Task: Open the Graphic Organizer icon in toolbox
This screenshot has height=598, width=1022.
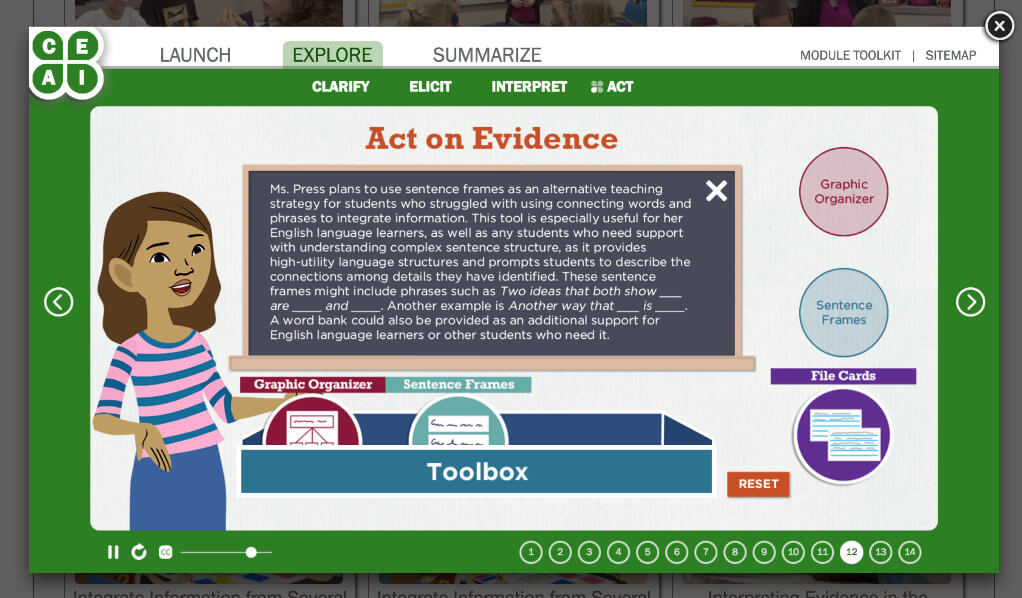Action: point(312,425)
